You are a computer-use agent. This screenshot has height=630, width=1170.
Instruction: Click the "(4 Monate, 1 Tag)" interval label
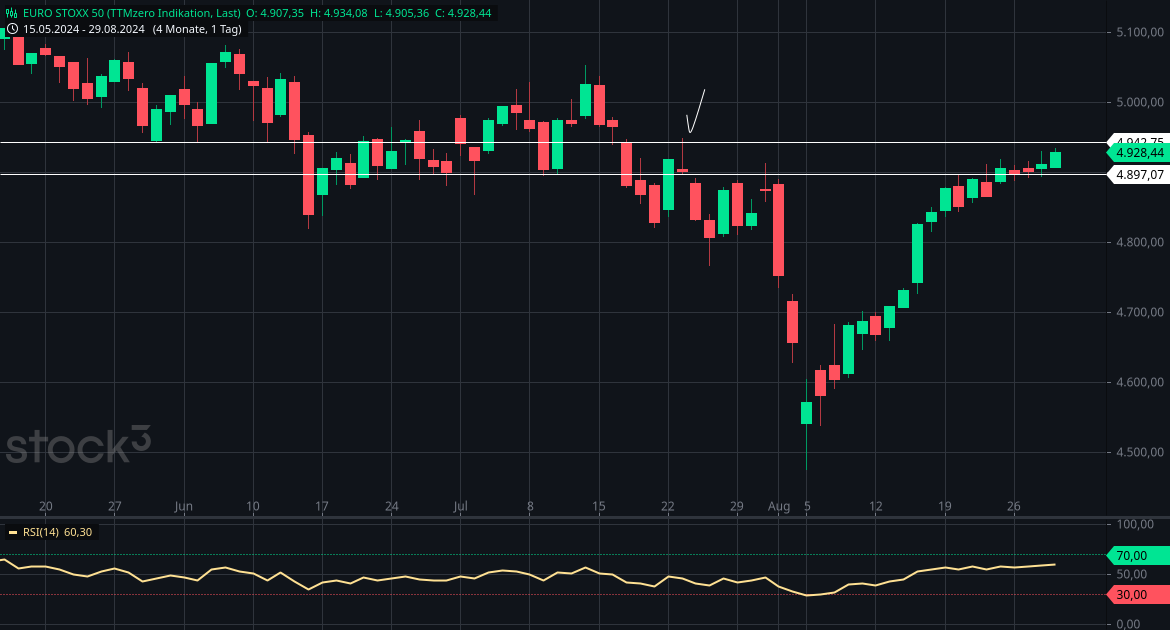pyautogui.click(x=197, y=29)
